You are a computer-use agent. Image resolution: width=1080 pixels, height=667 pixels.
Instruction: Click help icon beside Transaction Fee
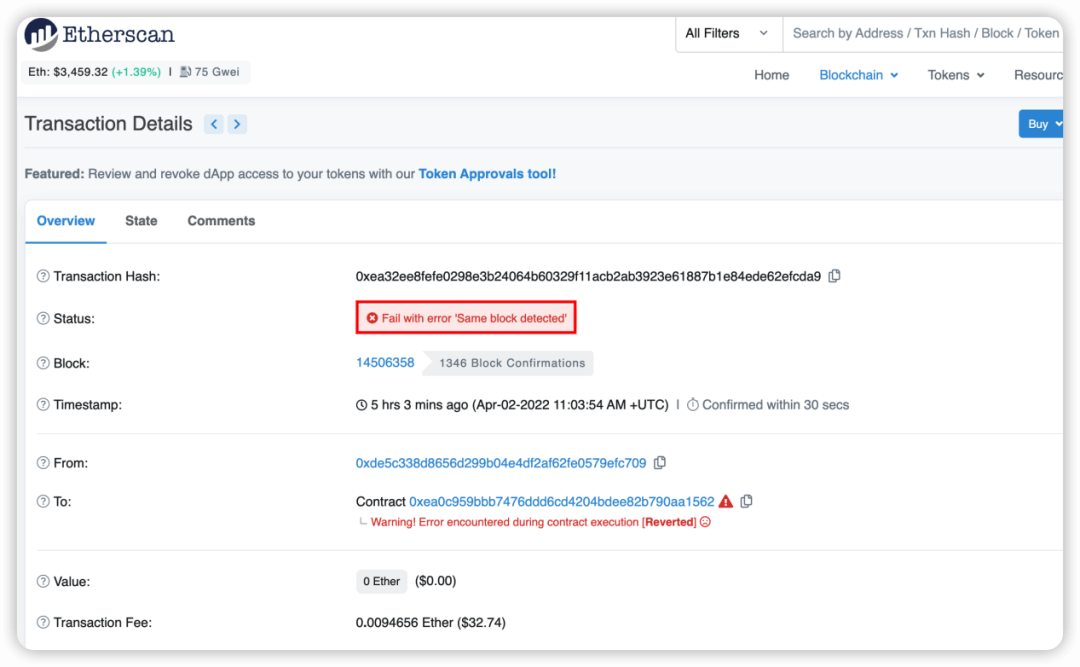(x=43, y=623)
